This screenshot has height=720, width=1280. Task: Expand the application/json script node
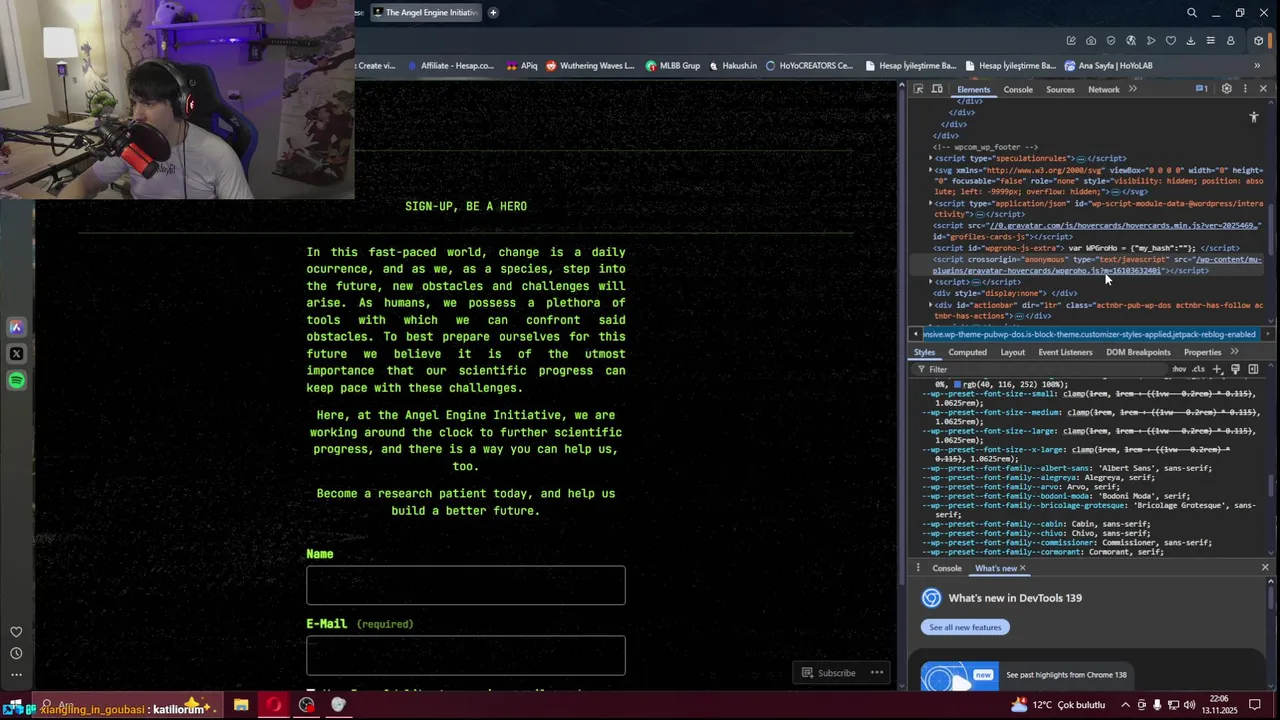point(931,203)
